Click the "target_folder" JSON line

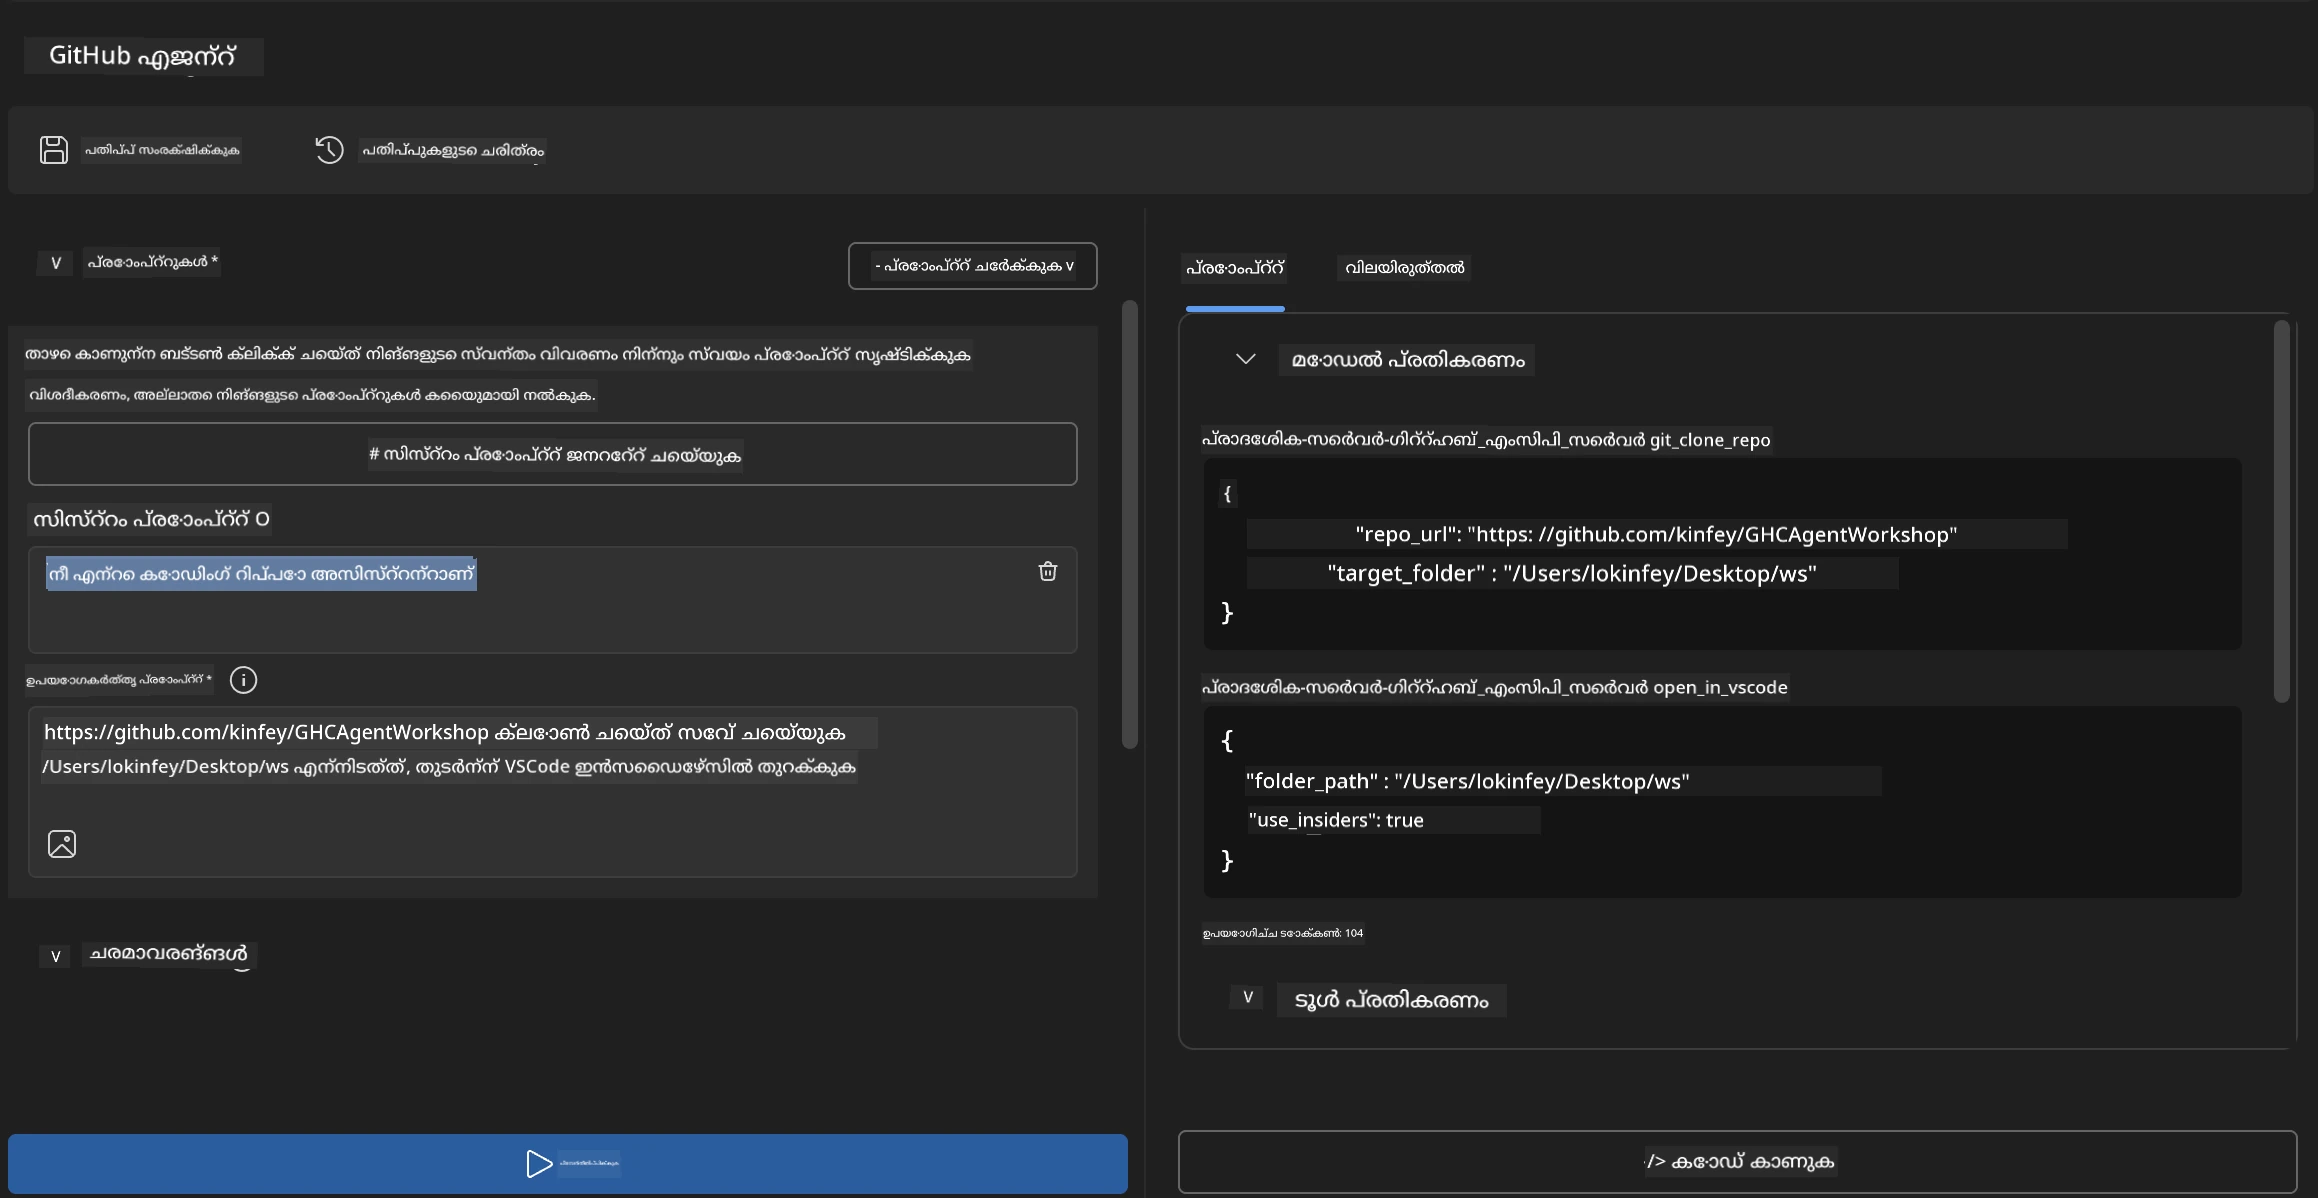[x=1572, y=573]
